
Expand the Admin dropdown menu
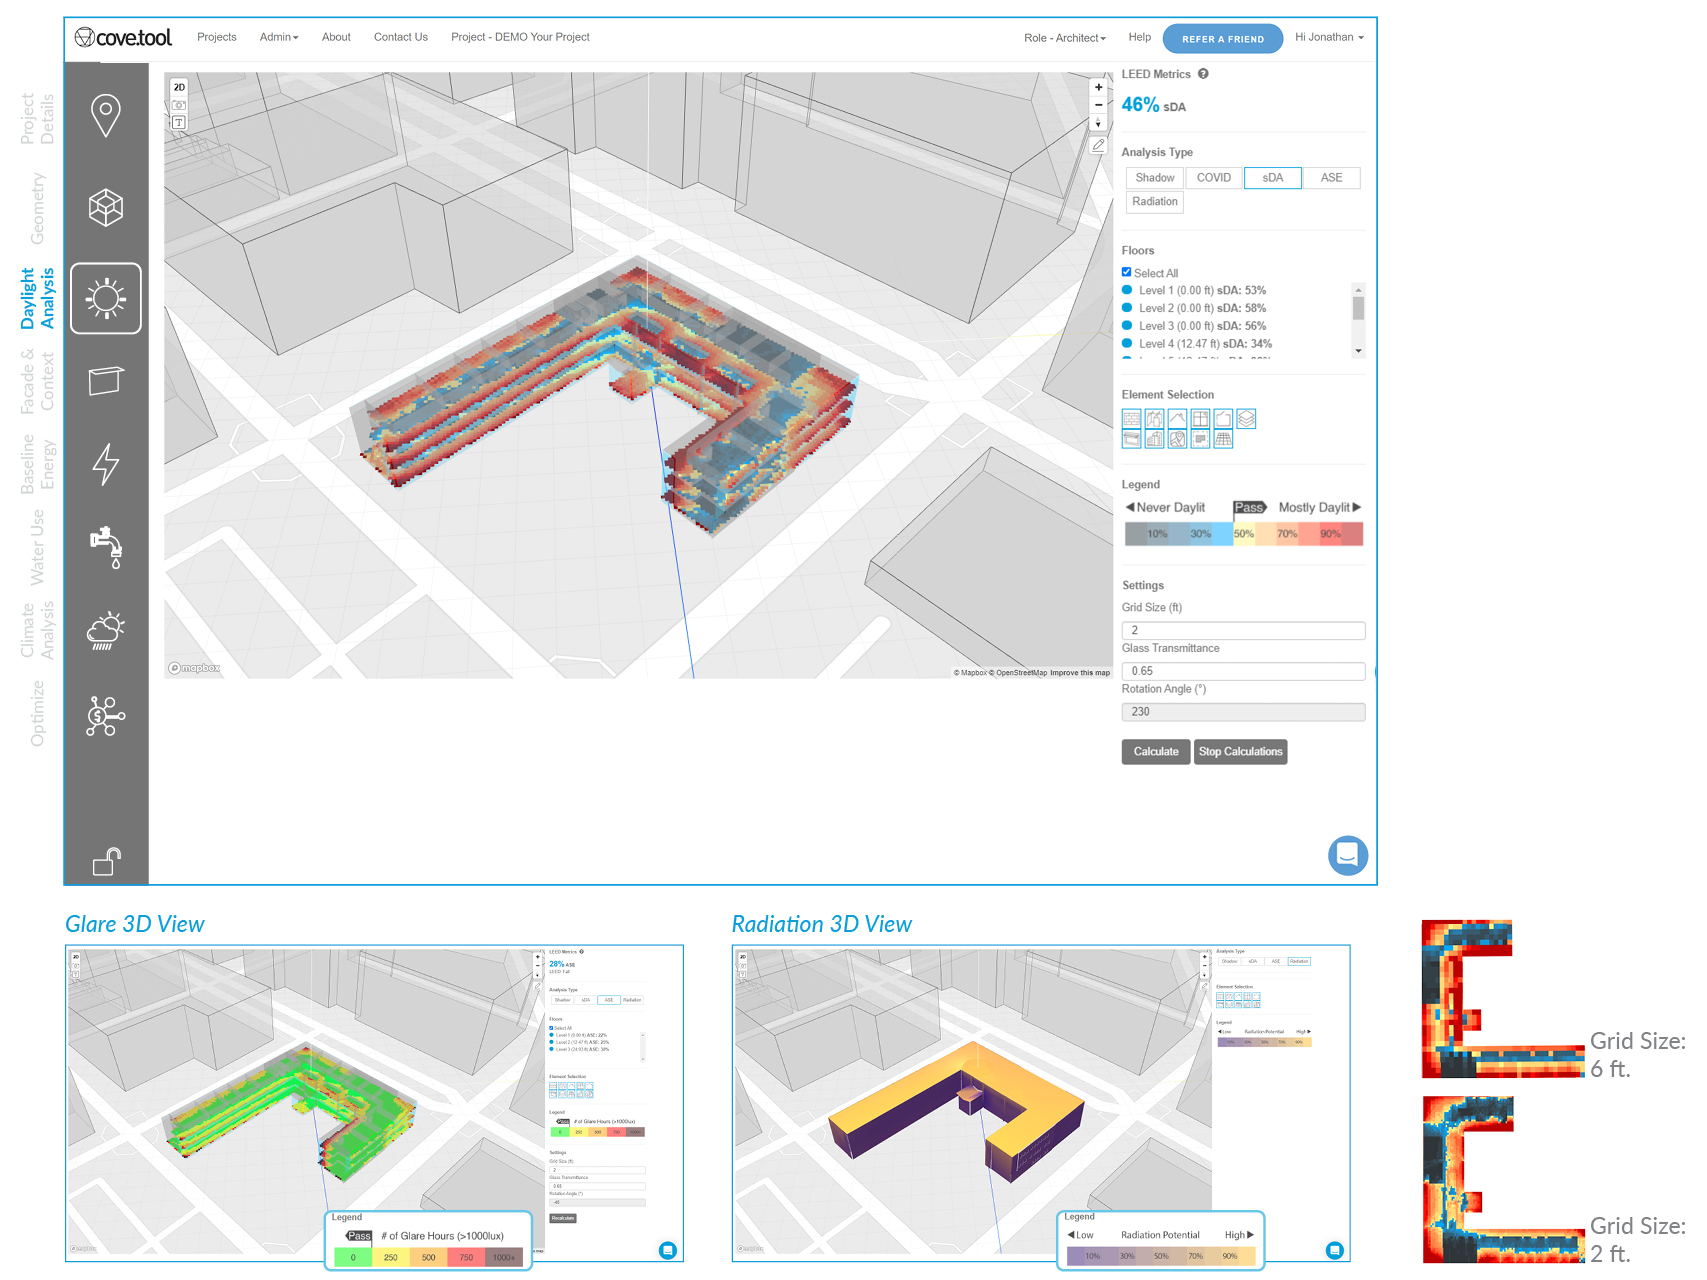click(278, 37)
